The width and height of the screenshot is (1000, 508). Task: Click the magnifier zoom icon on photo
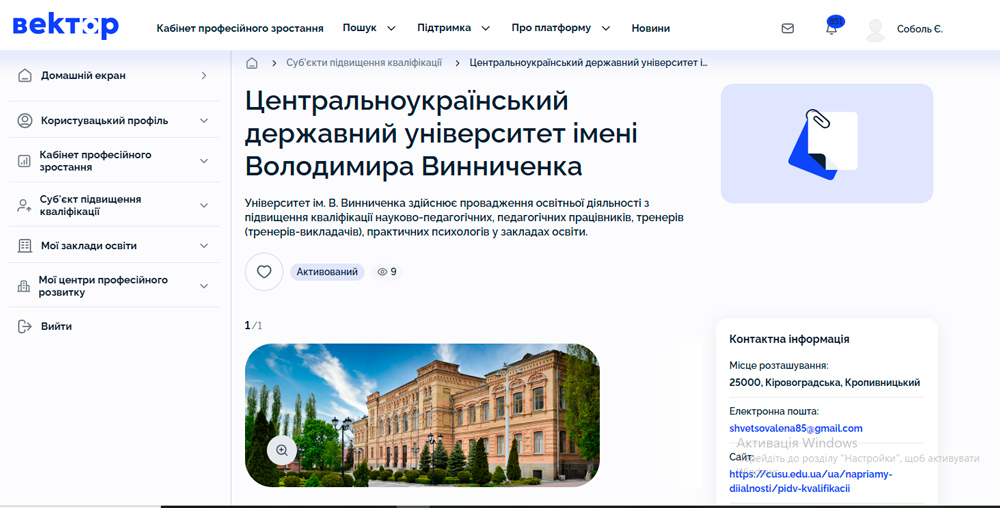pos(282,450)
